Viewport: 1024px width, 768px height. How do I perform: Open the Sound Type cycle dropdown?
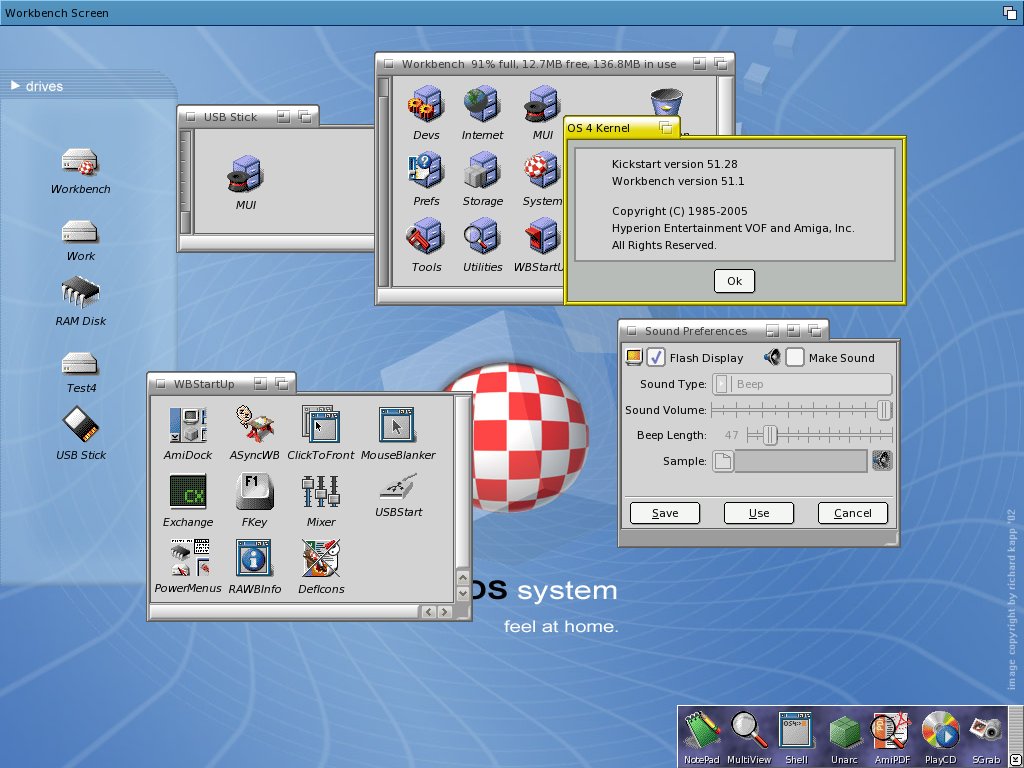(802, 384)
